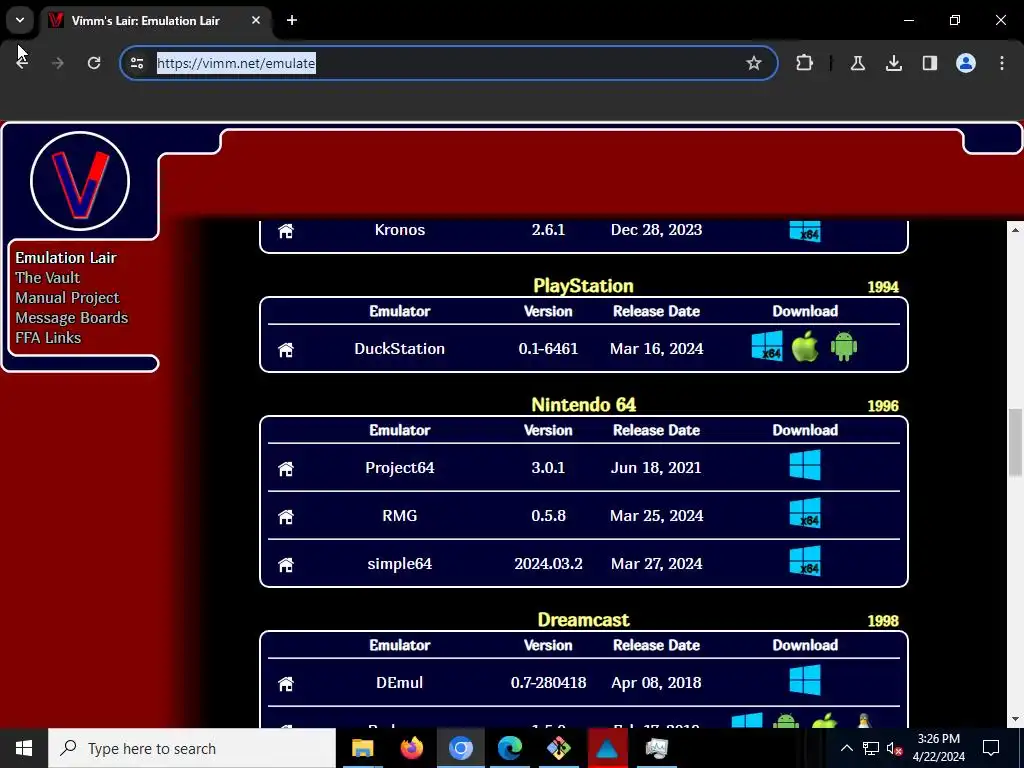
Task: Show browser downloads
Action: click(x=893, y=63)
